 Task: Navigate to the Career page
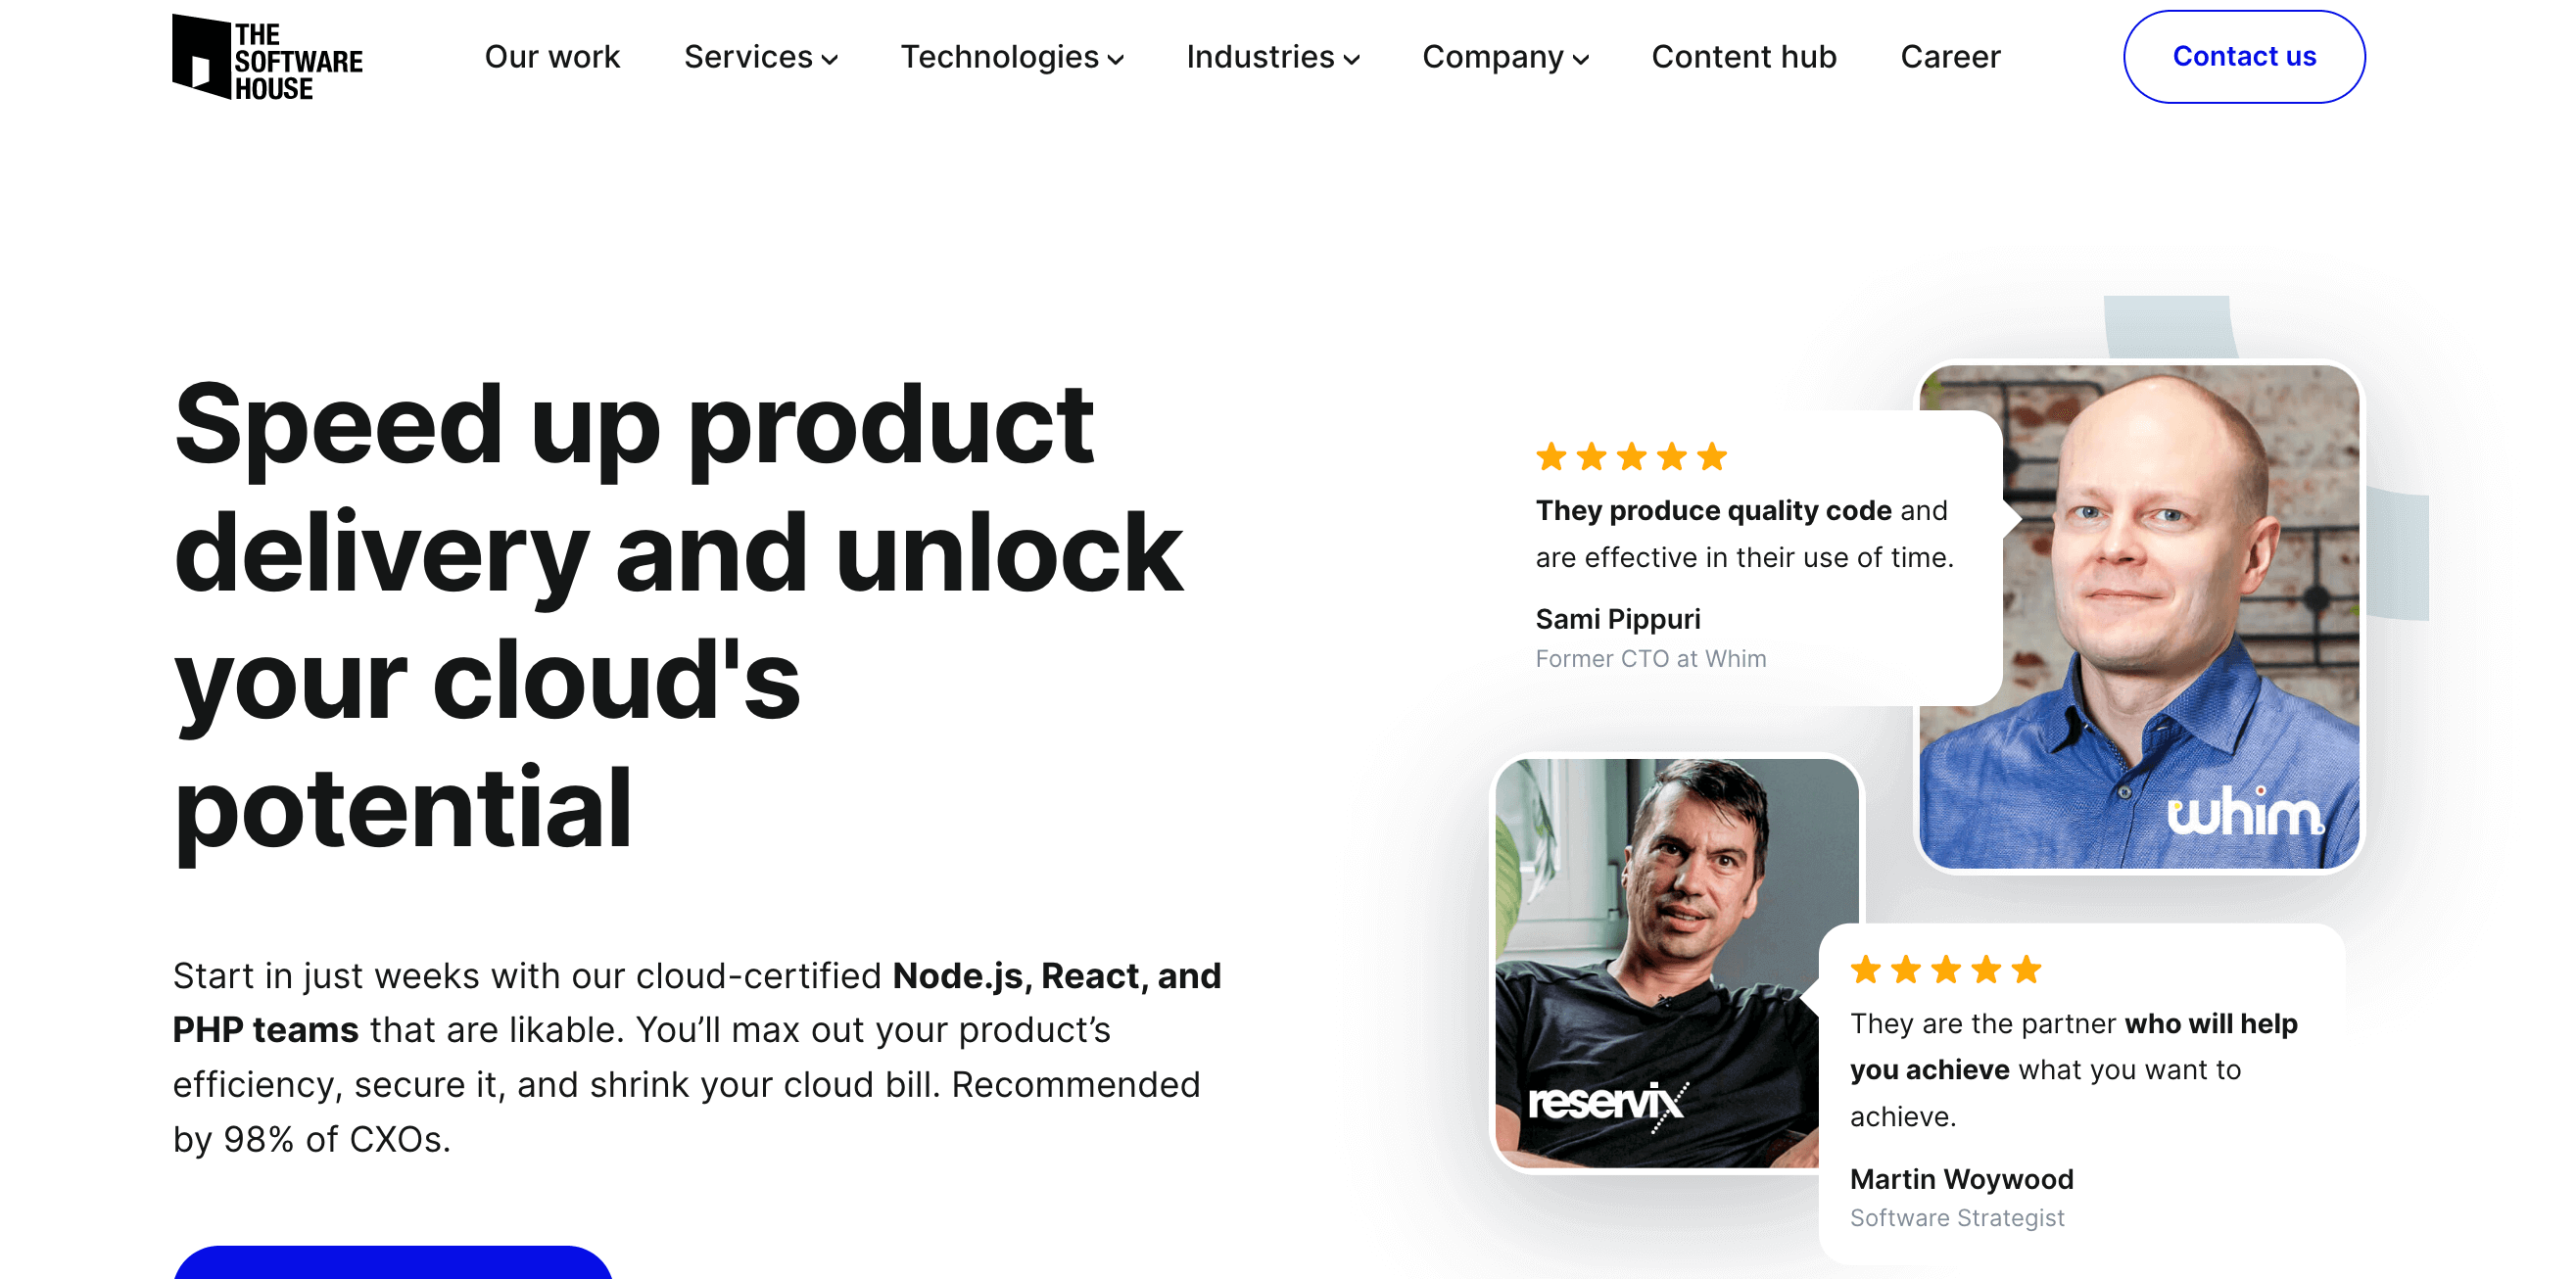pyautogui.click(x=1952, y=56)
